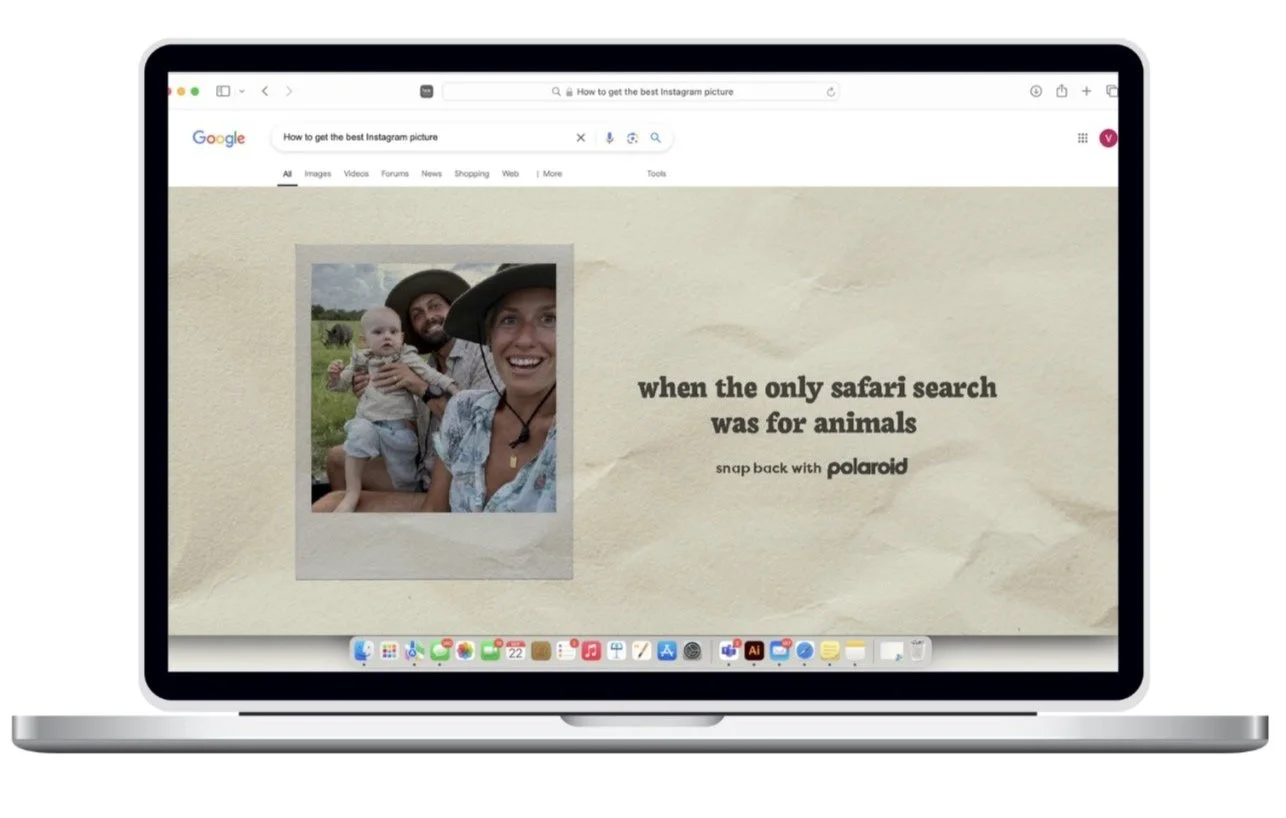Open a new tab with plus icon
This screenshot has height=818, width=1286.
point(1087,91)
